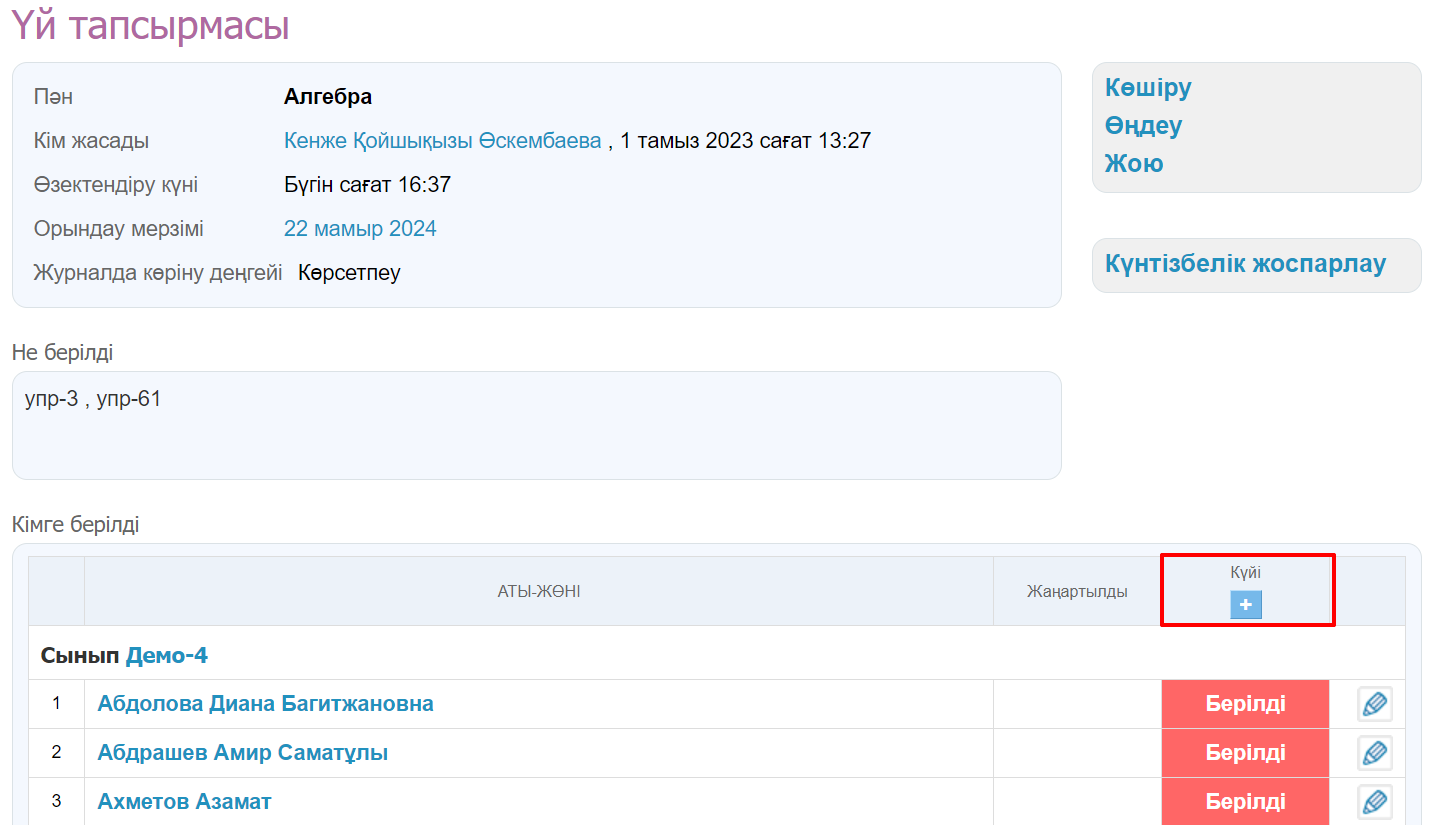Select student Абдрашев Амир Саматұлы
Screen dimensions: 1441x825
(242, 753)
